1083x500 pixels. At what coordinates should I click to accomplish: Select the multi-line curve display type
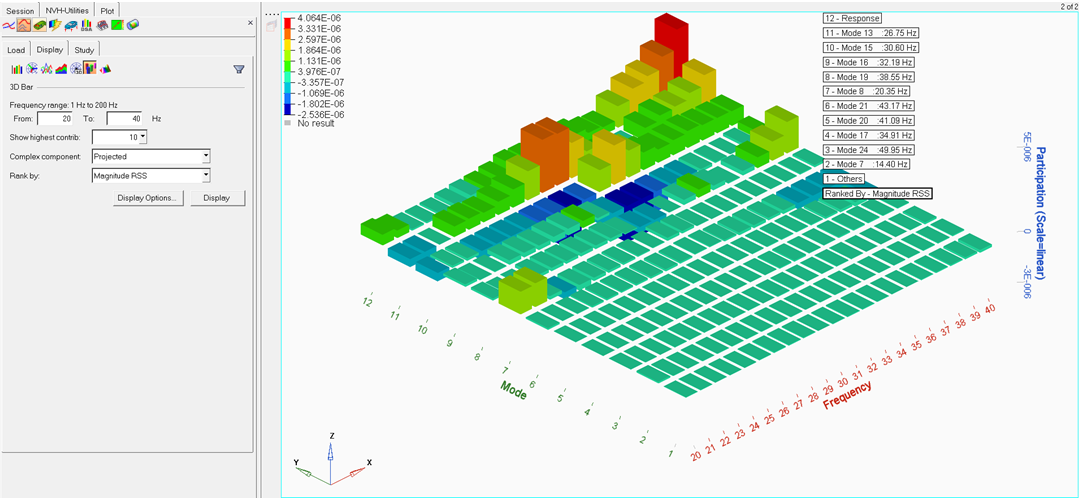click(x=46, y=68)
